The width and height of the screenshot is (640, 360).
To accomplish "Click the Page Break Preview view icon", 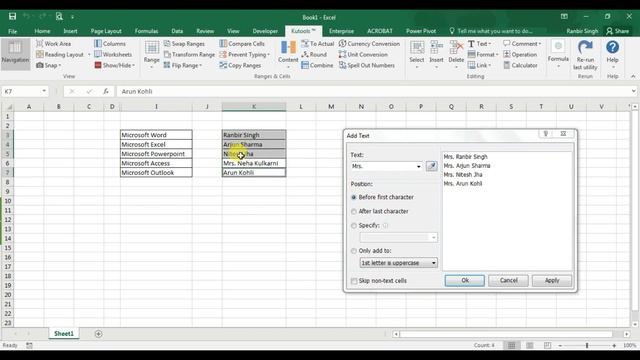I will (547, 345).
